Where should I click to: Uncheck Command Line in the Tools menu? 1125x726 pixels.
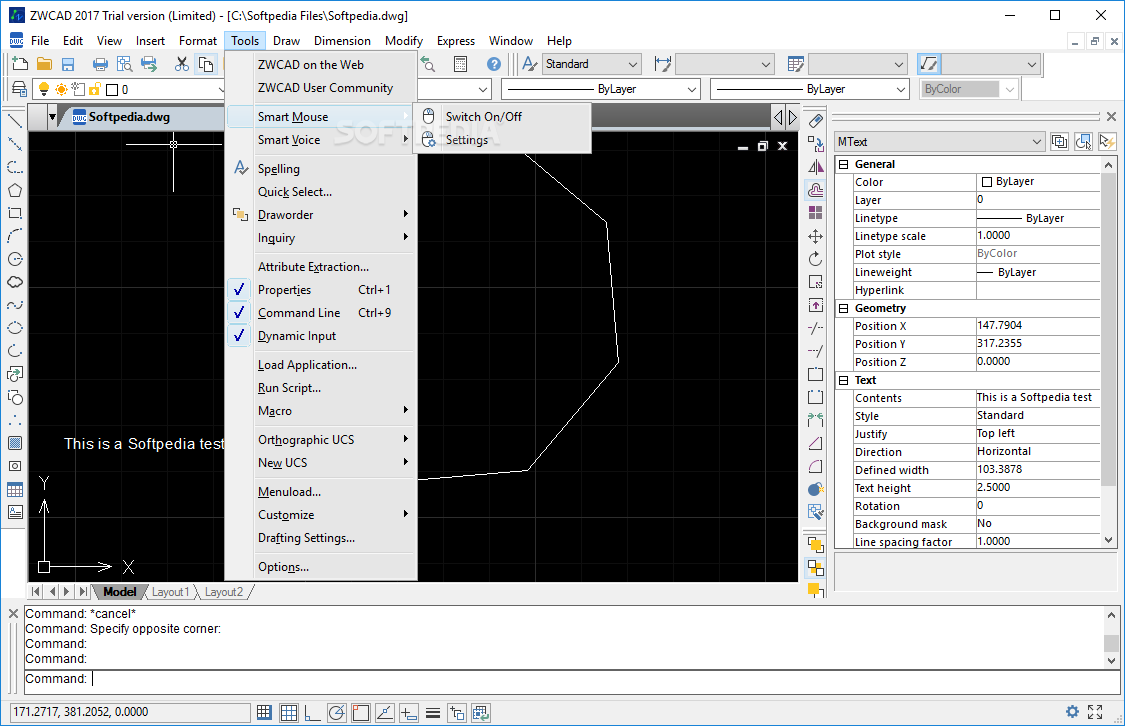321,313
